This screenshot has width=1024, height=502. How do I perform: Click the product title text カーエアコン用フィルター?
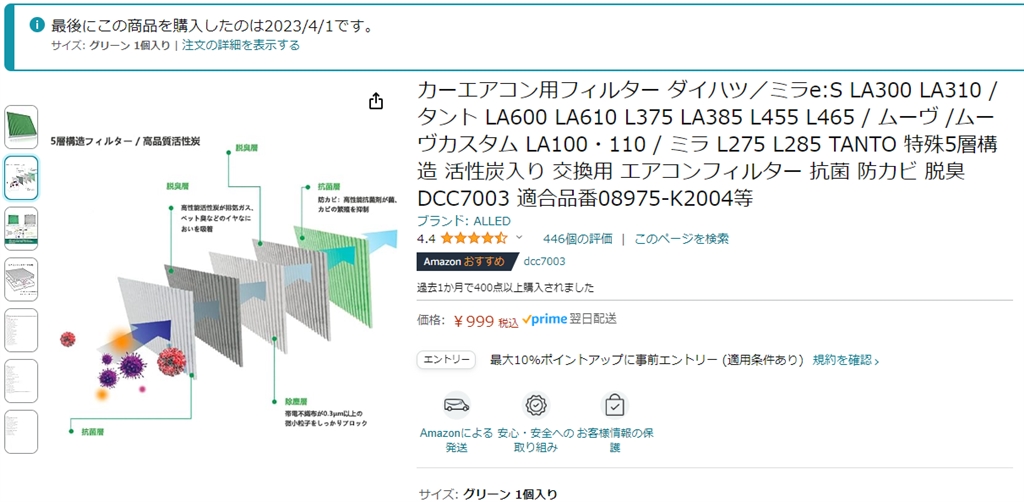click(x=537, y=89)
